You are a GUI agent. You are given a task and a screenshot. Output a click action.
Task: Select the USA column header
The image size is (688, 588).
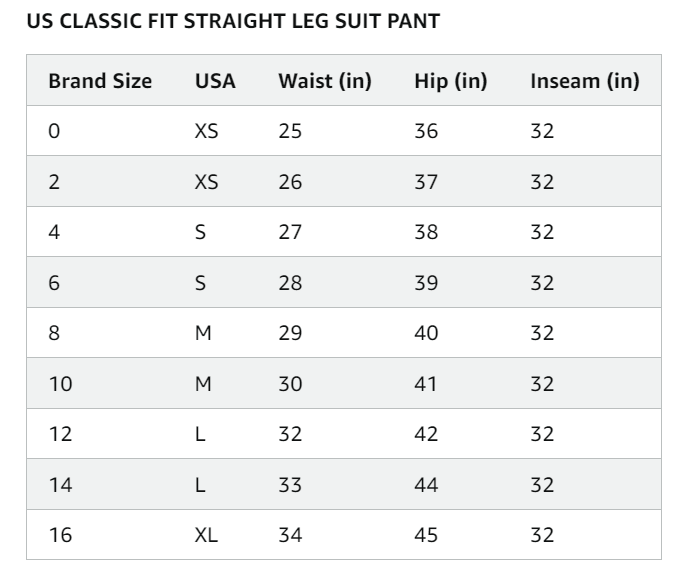pos(215,81)
